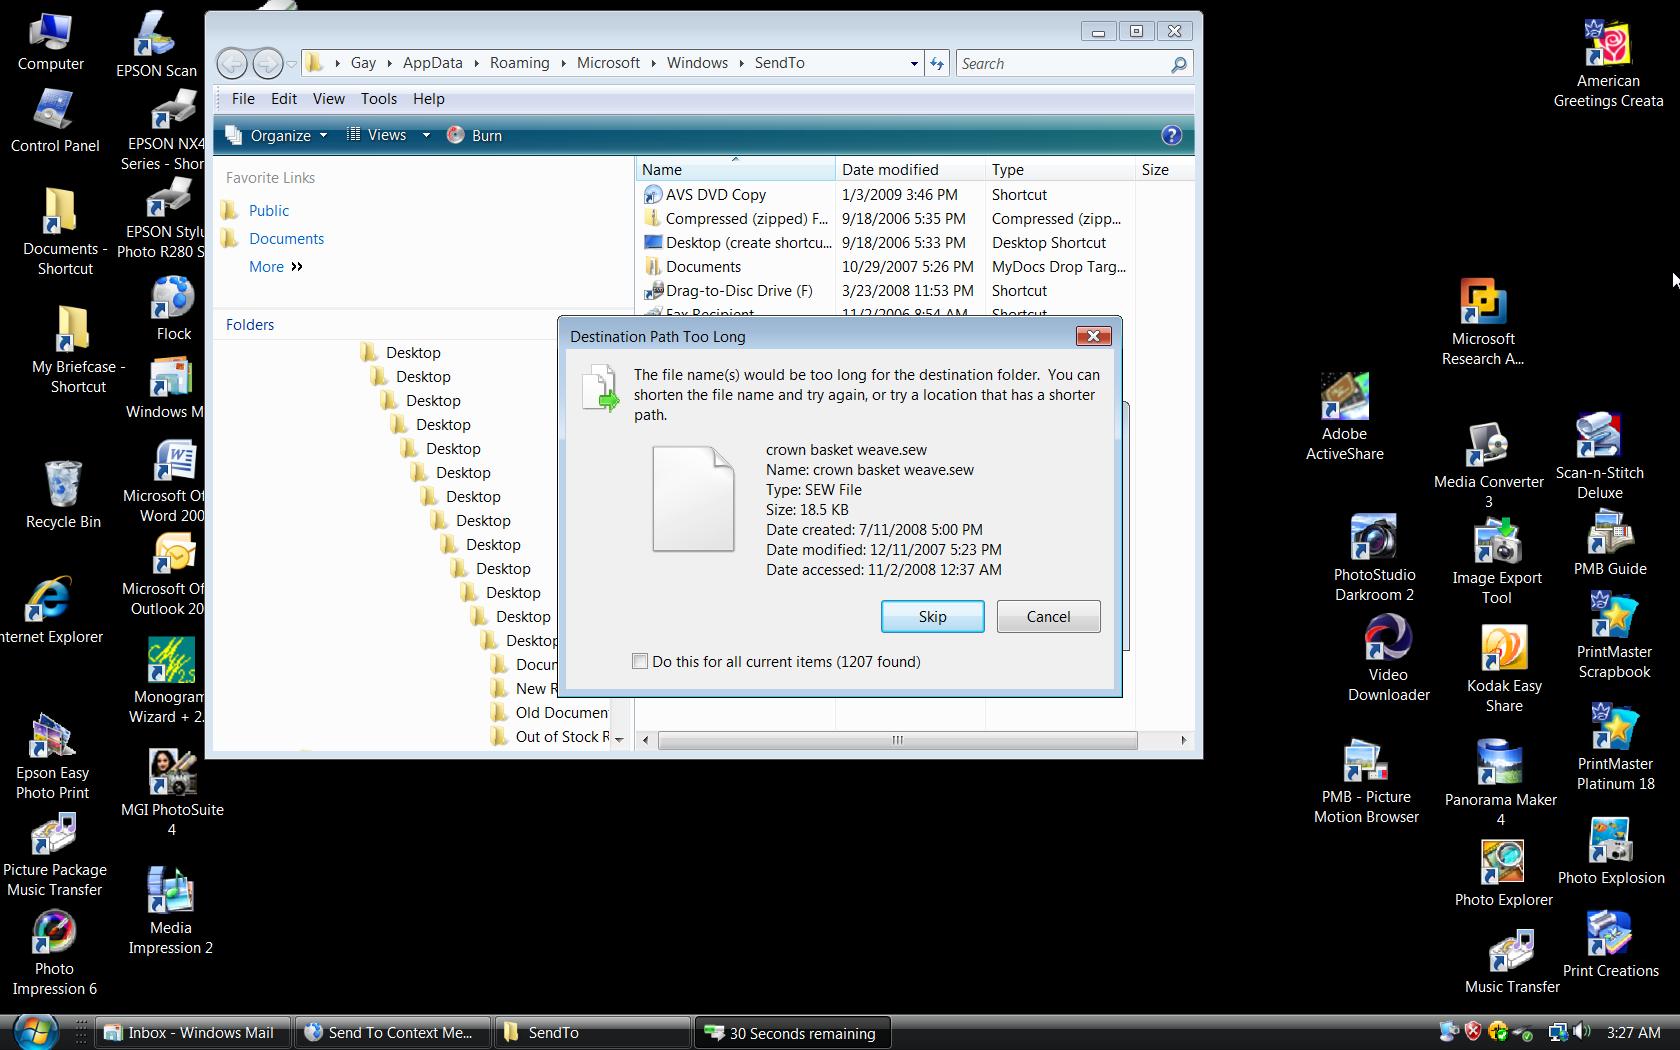The width and height of the screenshot is (1680, 1050).
Task: Open the Recycle Bin icon
Action: tap(63, 494)
